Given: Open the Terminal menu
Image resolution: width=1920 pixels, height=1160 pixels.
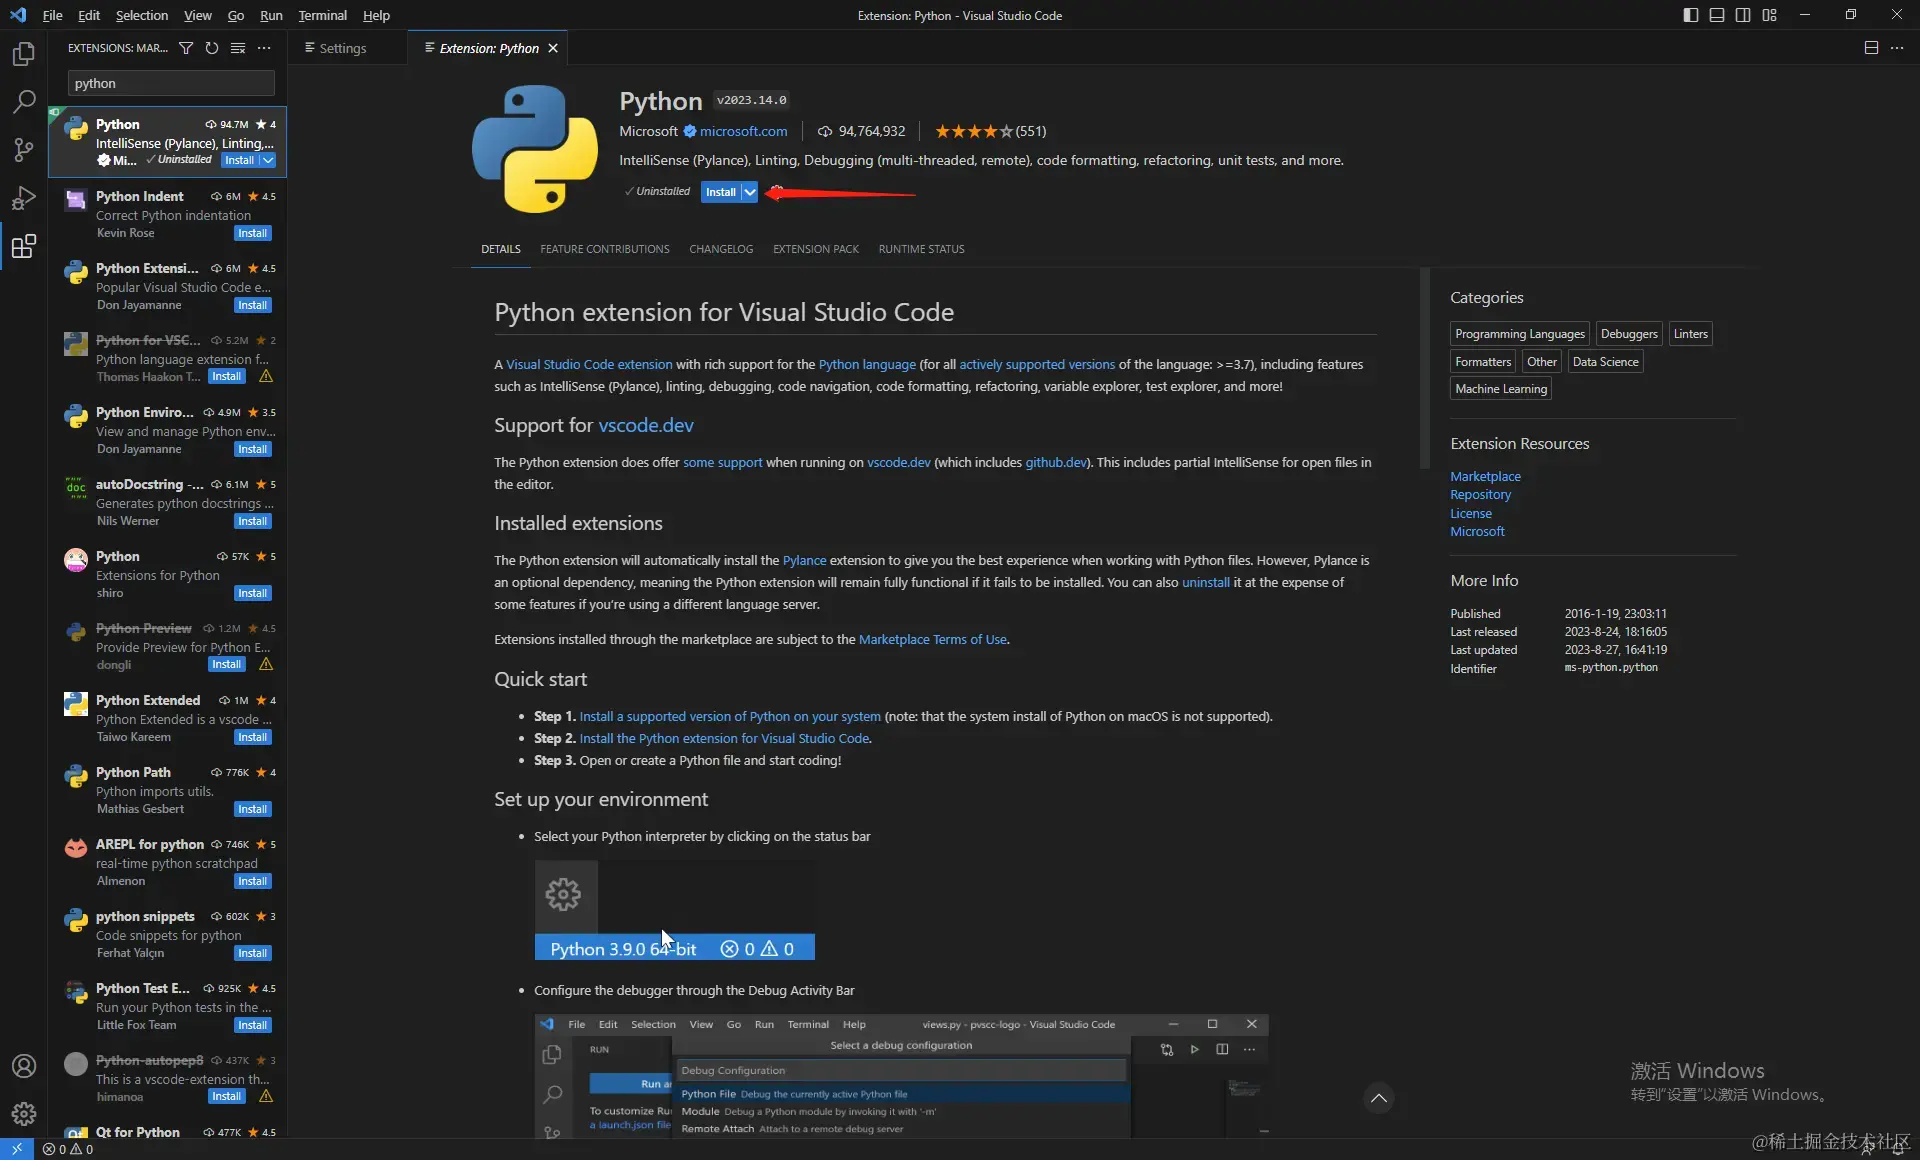Looking at the screenshot, I should point(322,15).
